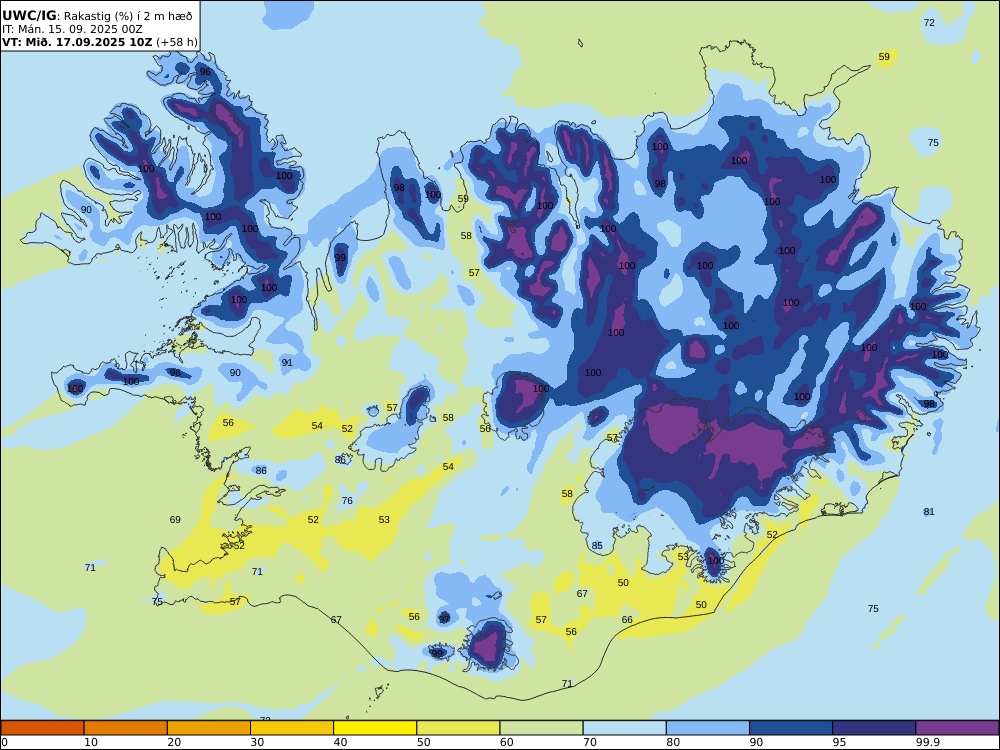The image size is (1000, 750).
Task: Click the '91' humidity value on the map
Action: click(287, 363)
